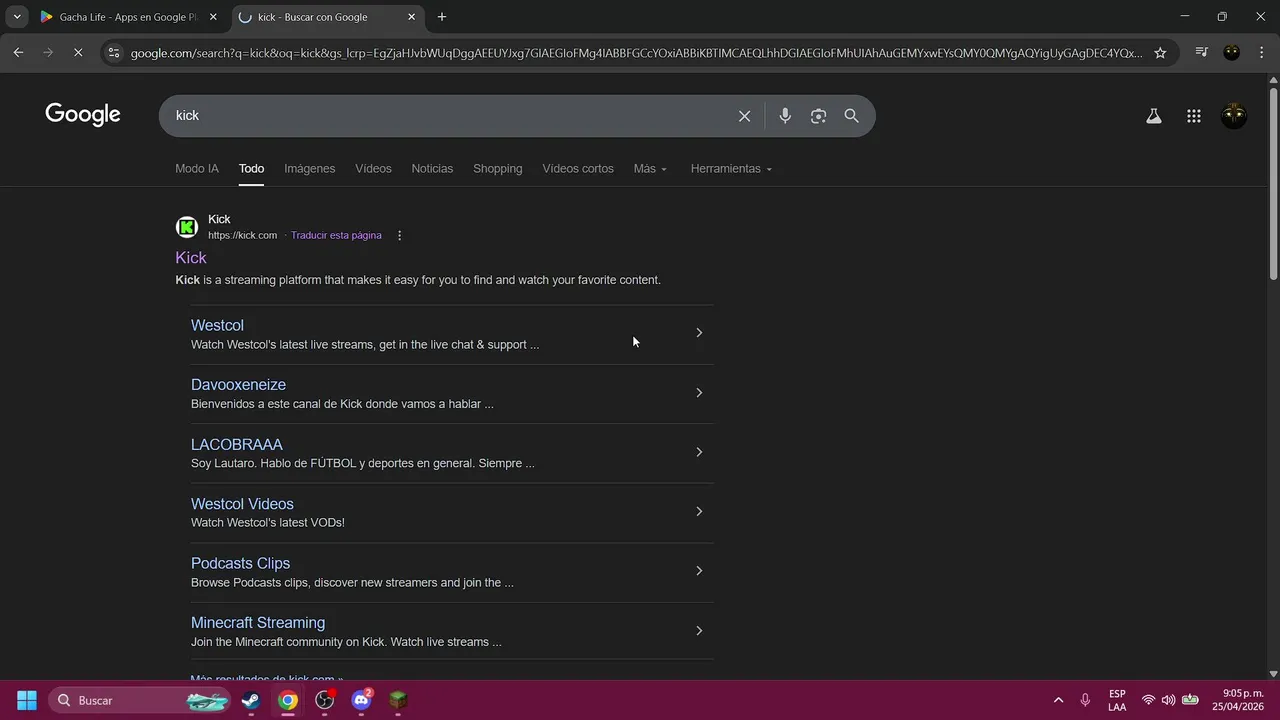1280x720 pixels.
Task: Switch to Vídeos tab
Action: [373, 169]
